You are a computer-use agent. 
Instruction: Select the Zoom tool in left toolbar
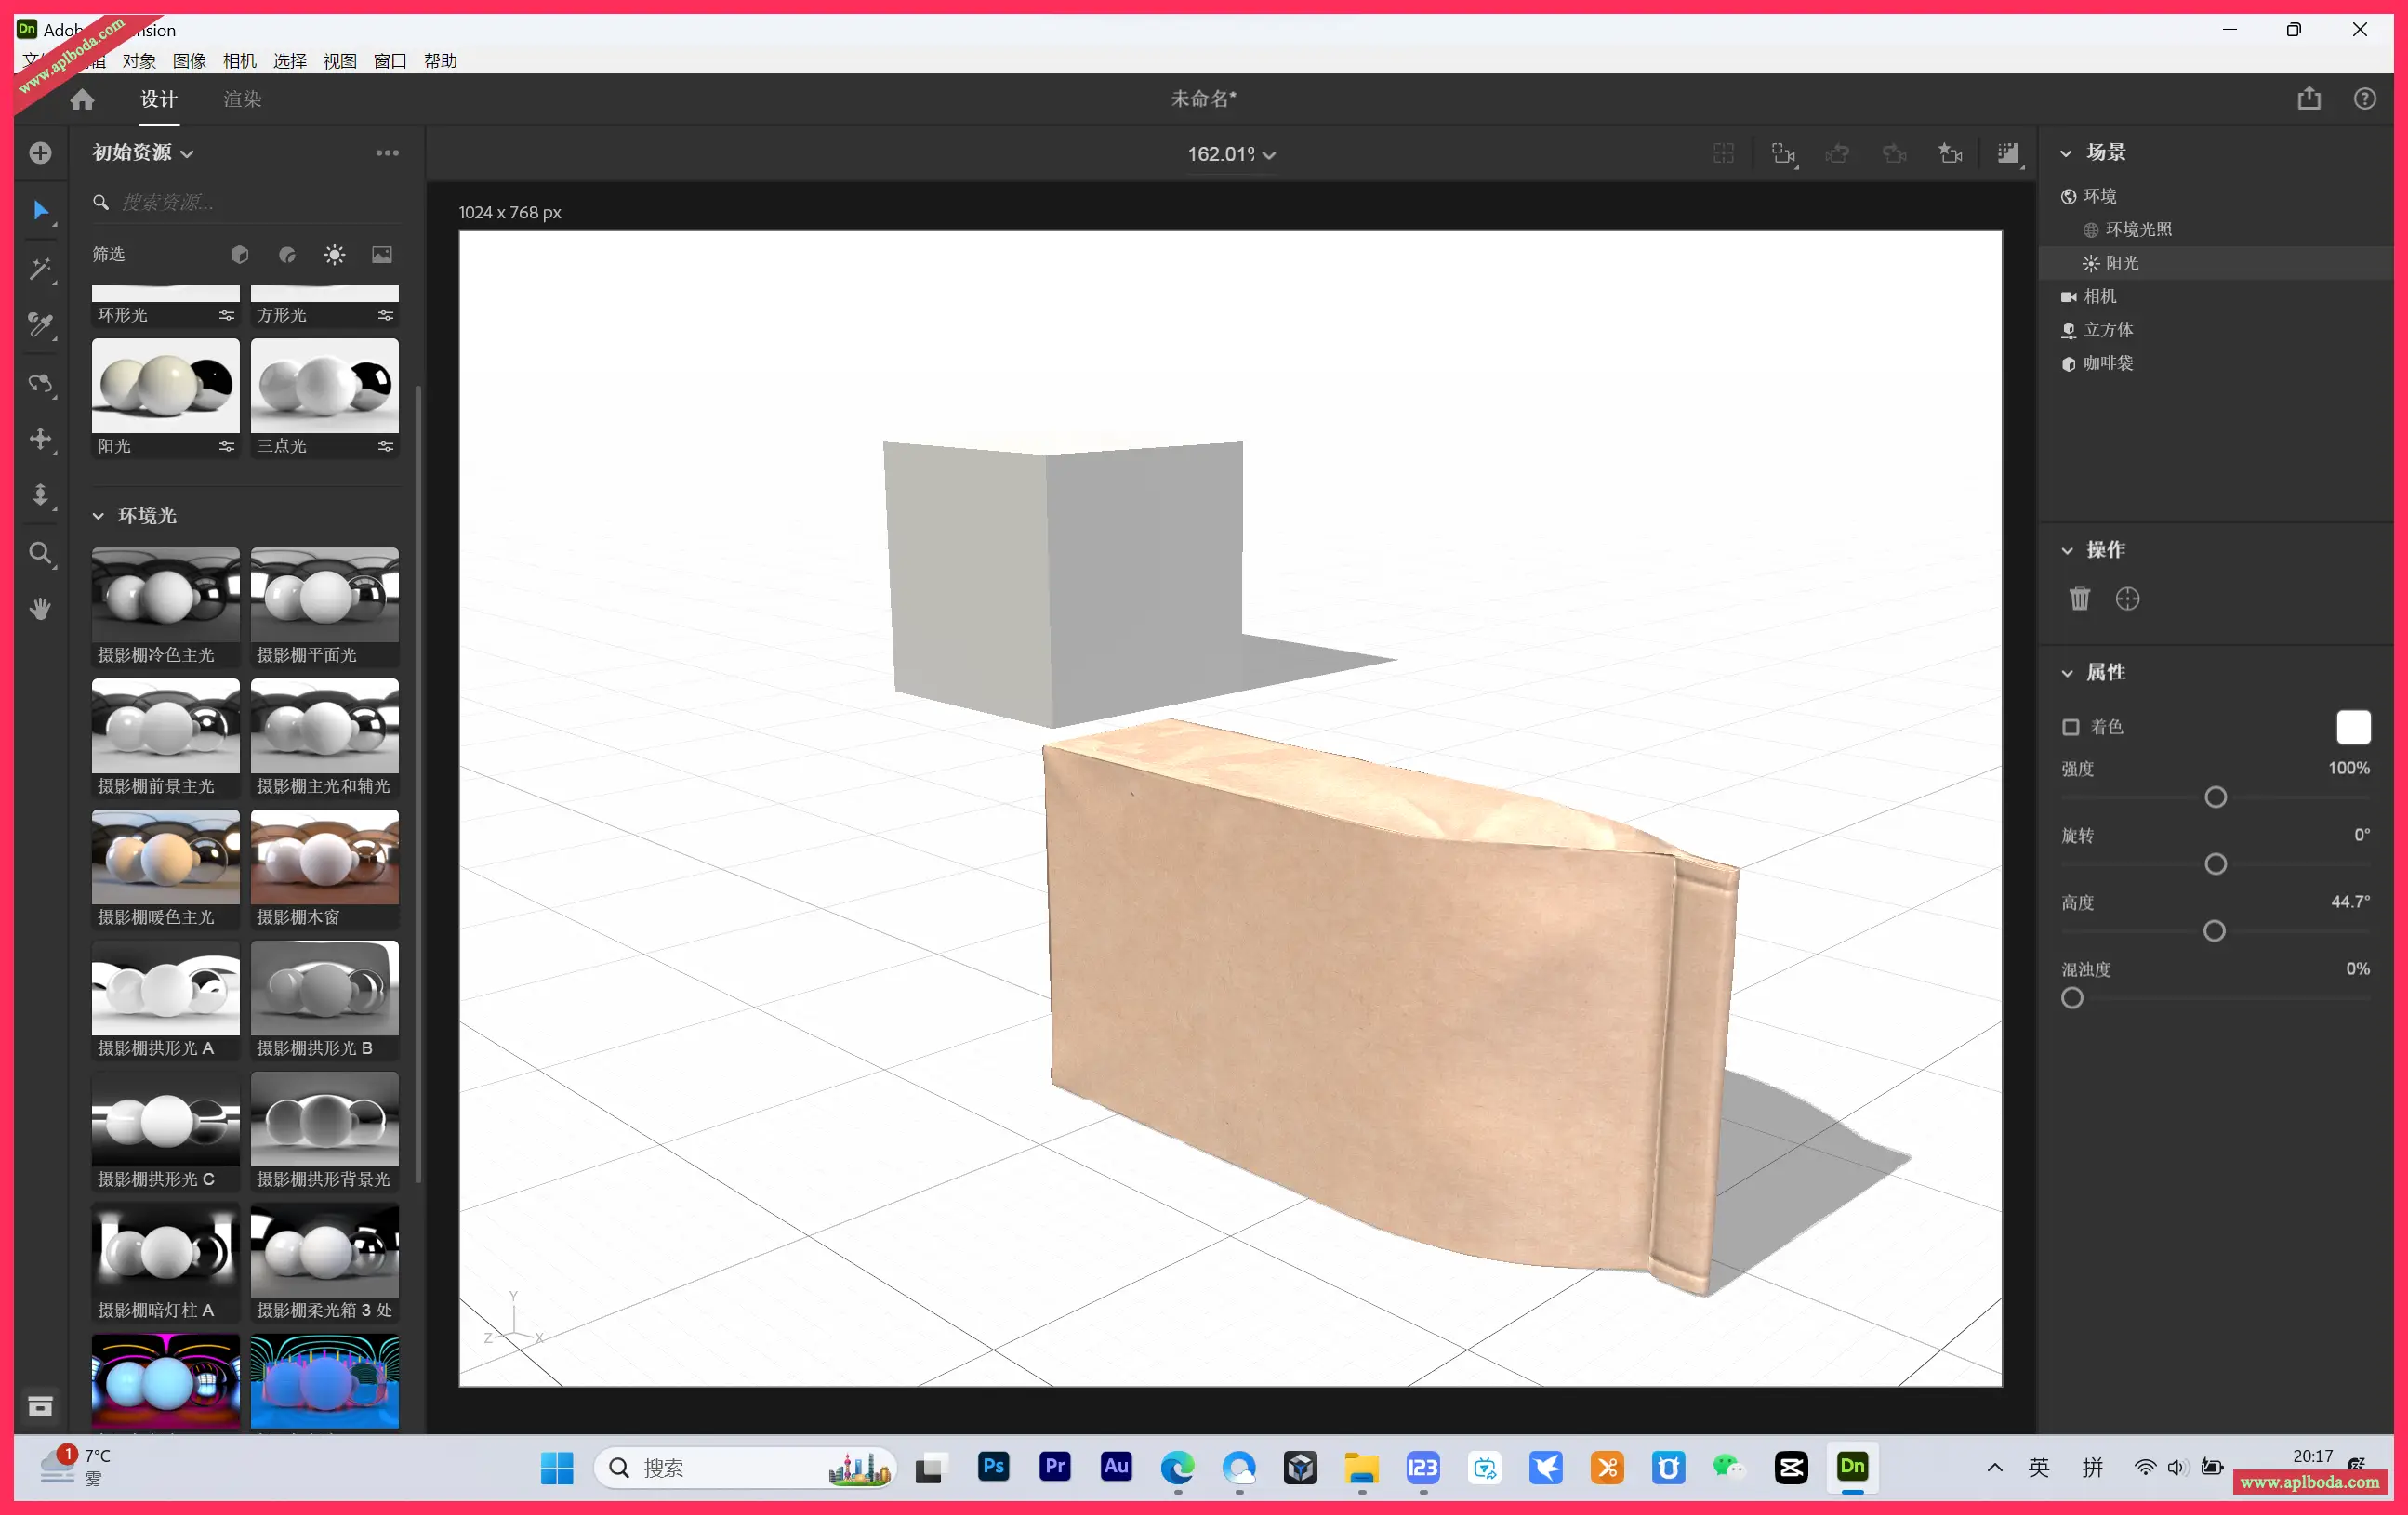pyautogui.click(x=41, y=554)
